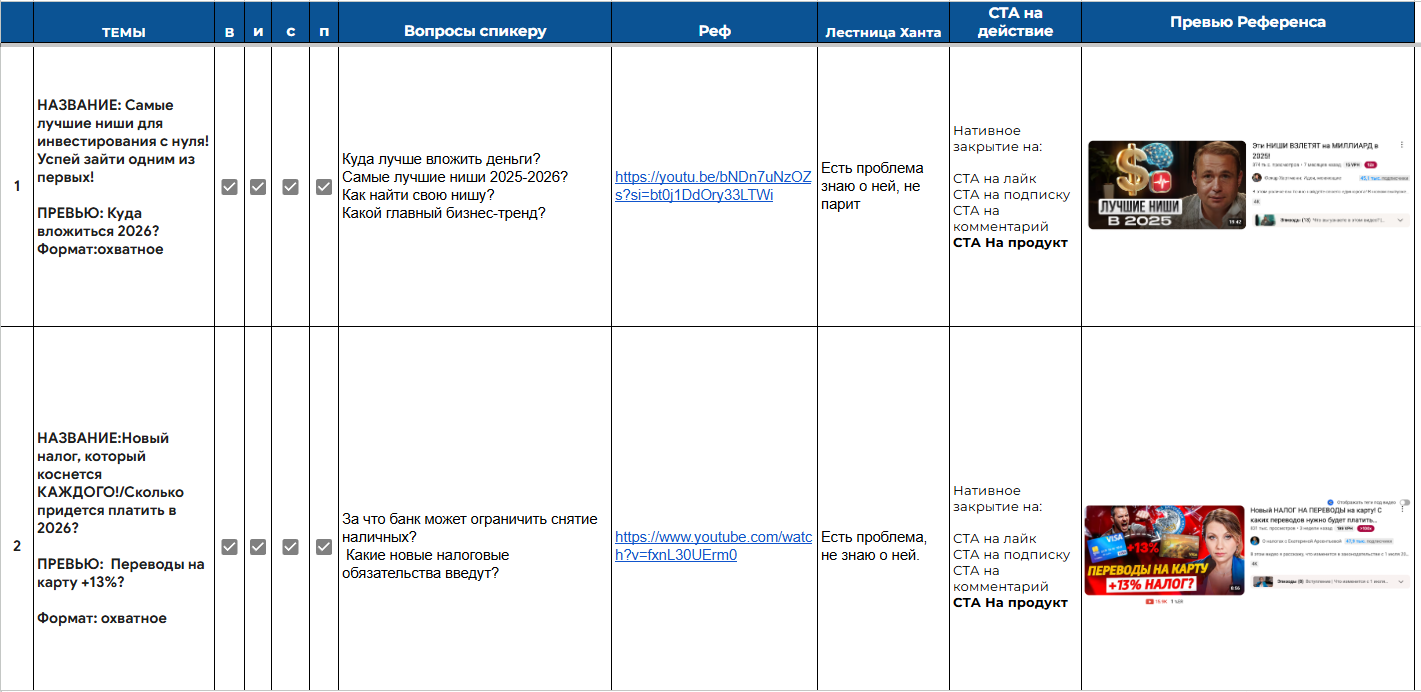Click three-dot menu next to НАЛОГ НА ПЕРЕВОДЫ title
Image resolution: width=1421 pixels, height=692 pixels.
point(1402,509)
